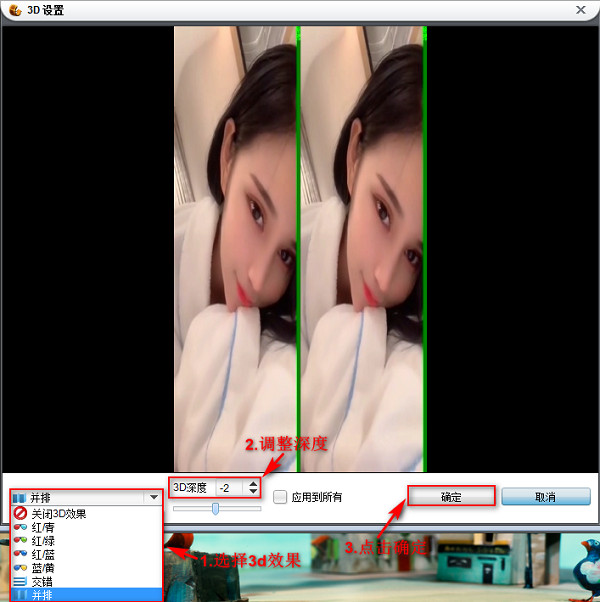The width and height of the screenshot is (600, 602).
Task: Select the 红/青 3D option
Action: coord(87,527)
